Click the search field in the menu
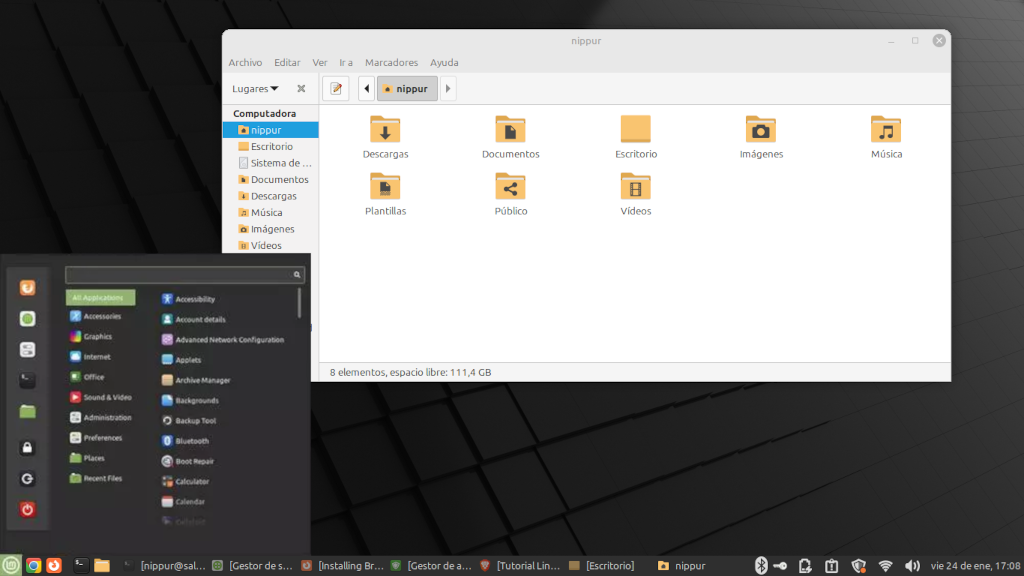This screenshot has width=1024, height=576. tap(184, 273)
